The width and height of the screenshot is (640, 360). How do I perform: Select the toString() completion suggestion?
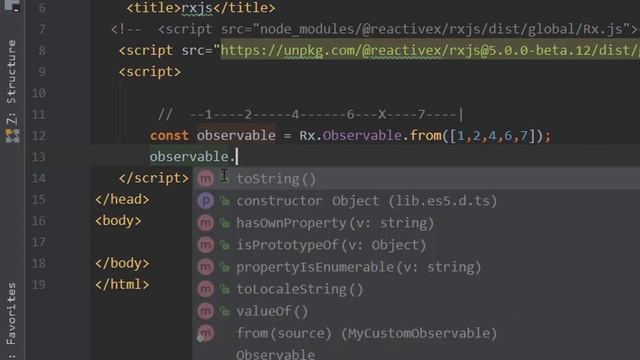point(416,179)
